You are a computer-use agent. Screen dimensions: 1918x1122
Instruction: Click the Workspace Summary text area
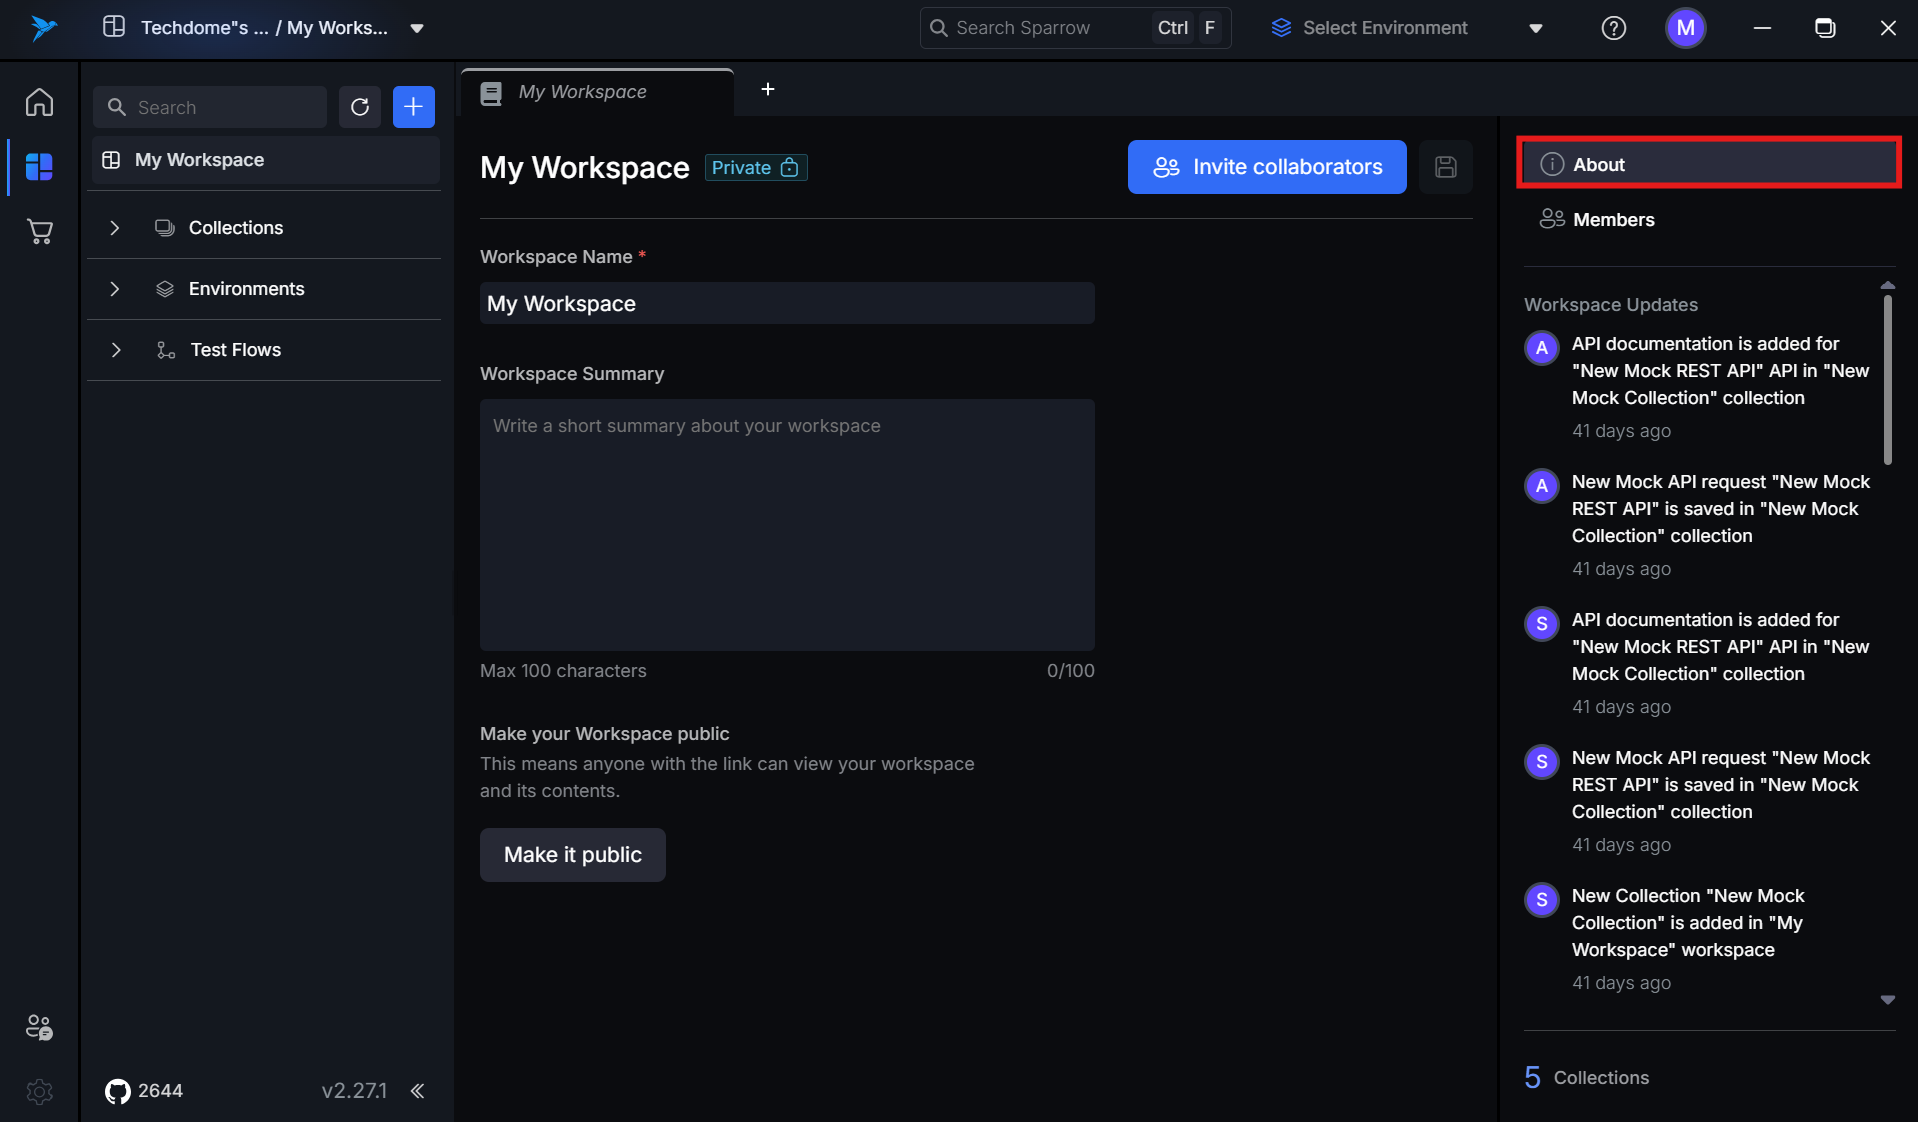[787, 525]
